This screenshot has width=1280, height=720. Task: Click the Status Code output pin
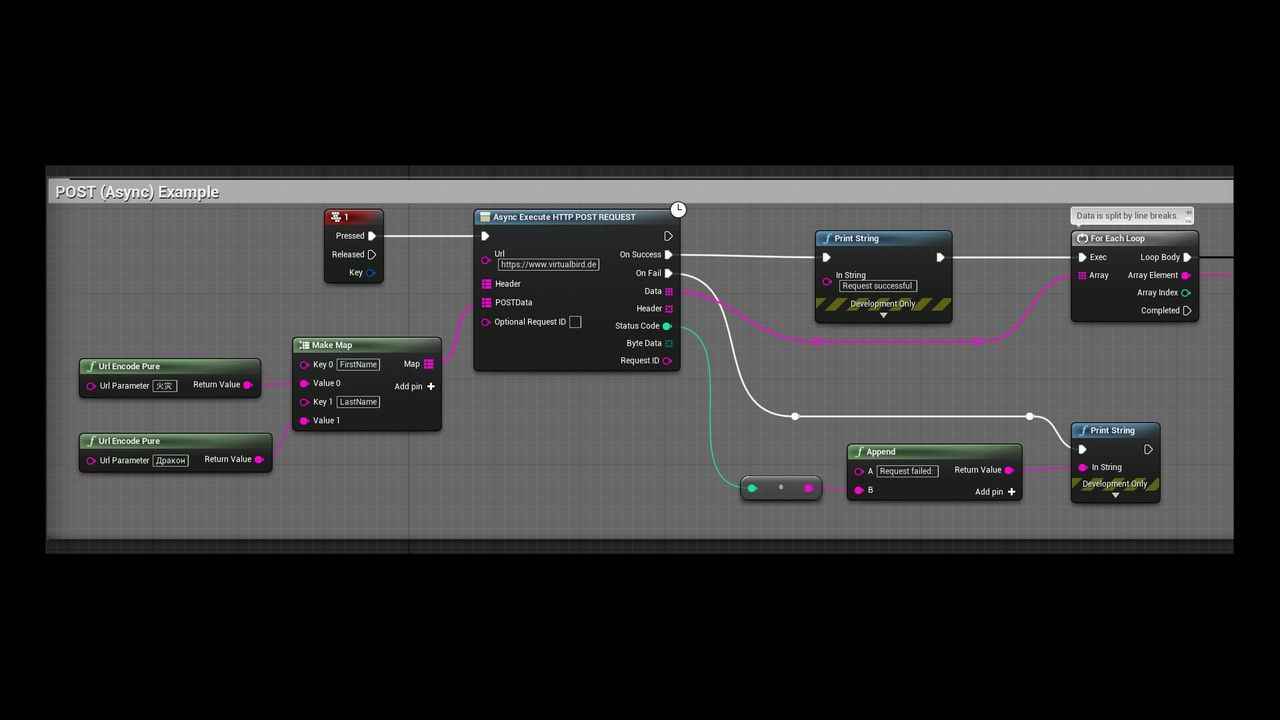pos(667,326)
